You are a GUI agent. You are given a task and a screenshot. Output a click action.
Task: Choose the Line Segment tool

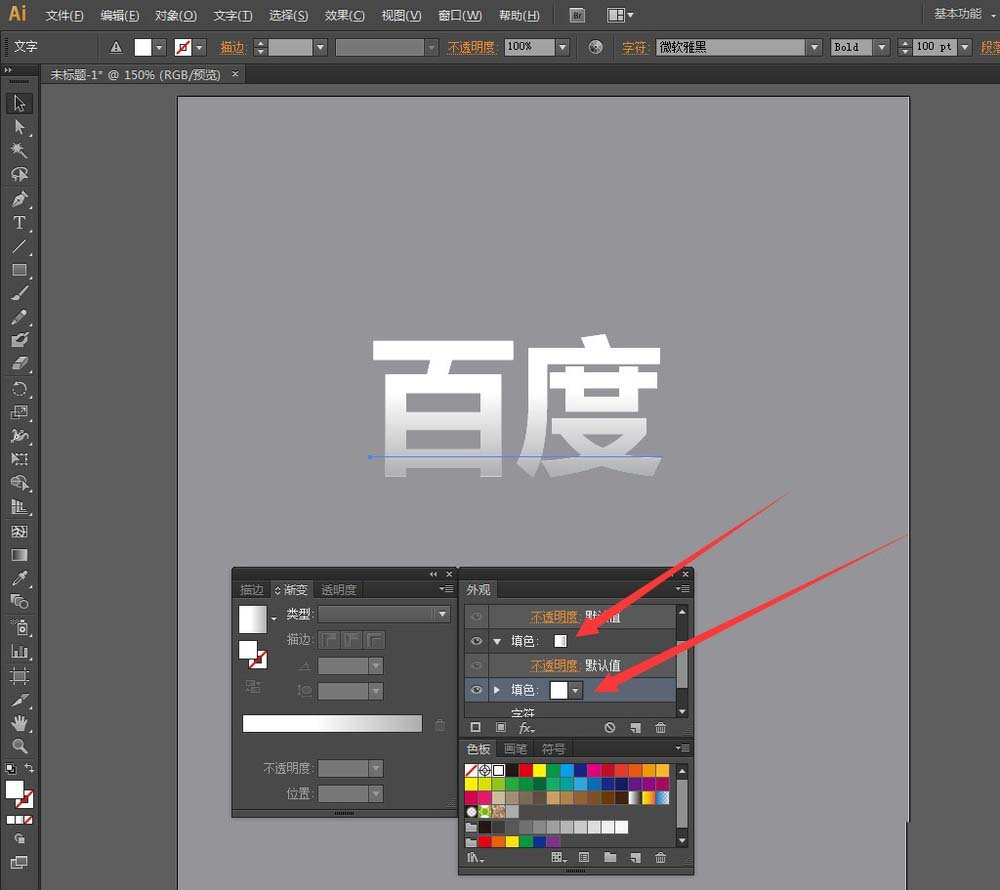[x=19, y=246]
